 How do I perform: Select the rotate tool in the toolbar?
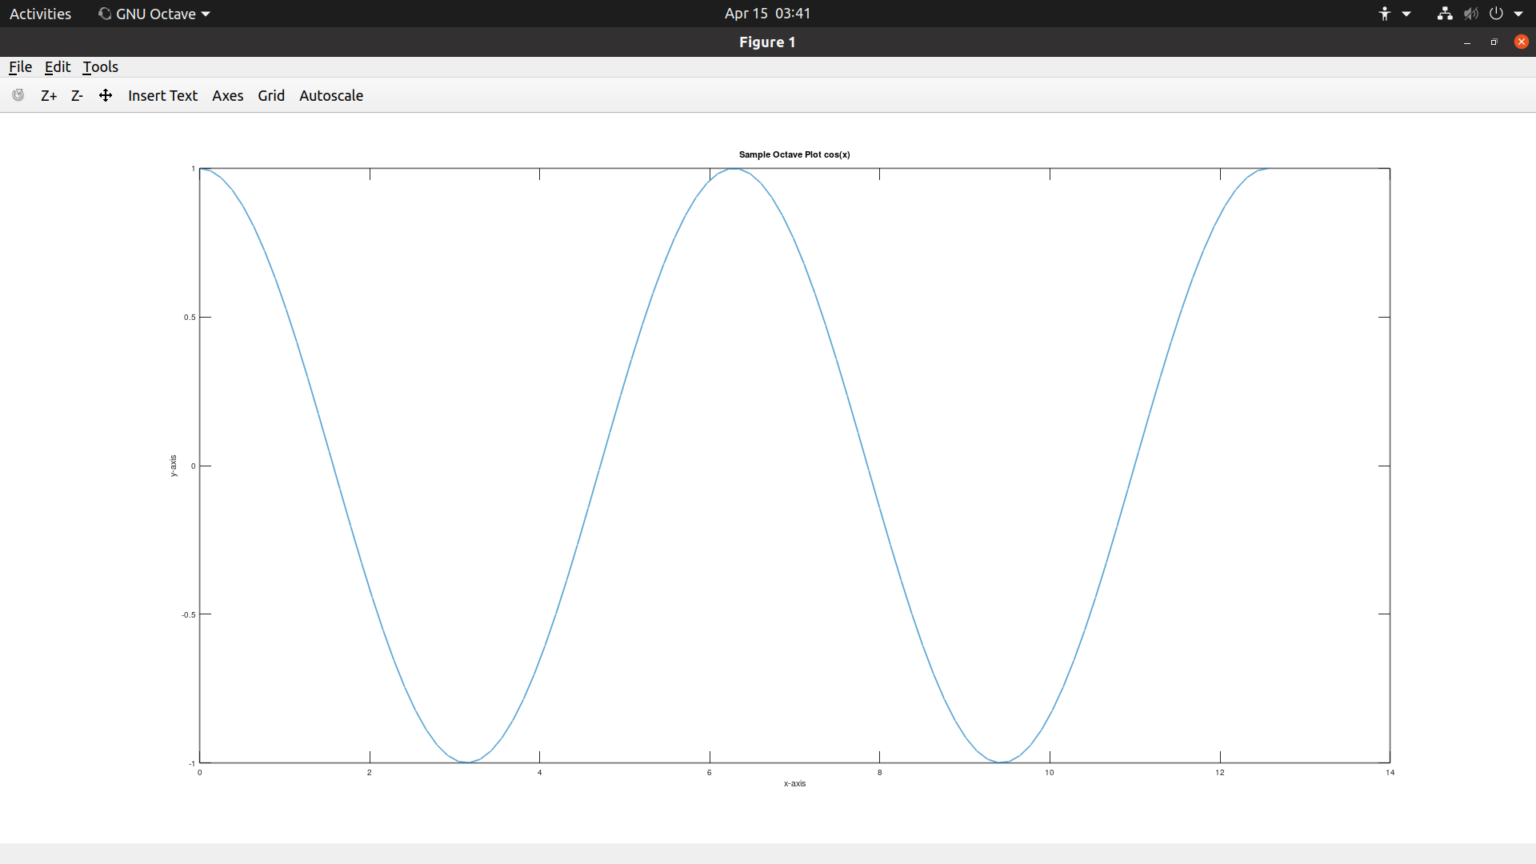point(18,95)
